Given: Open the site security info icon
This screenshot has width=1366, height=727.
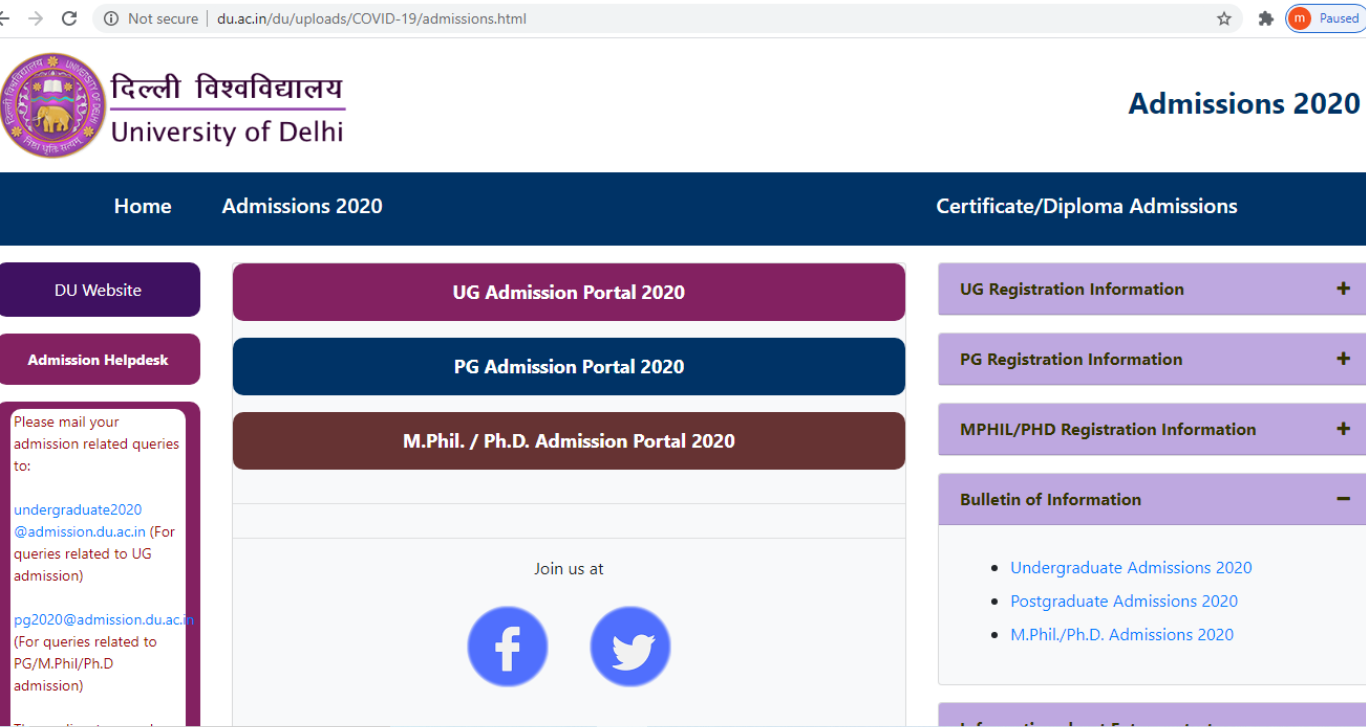Looking at the screenshot, I should click(x=110, y=17).
